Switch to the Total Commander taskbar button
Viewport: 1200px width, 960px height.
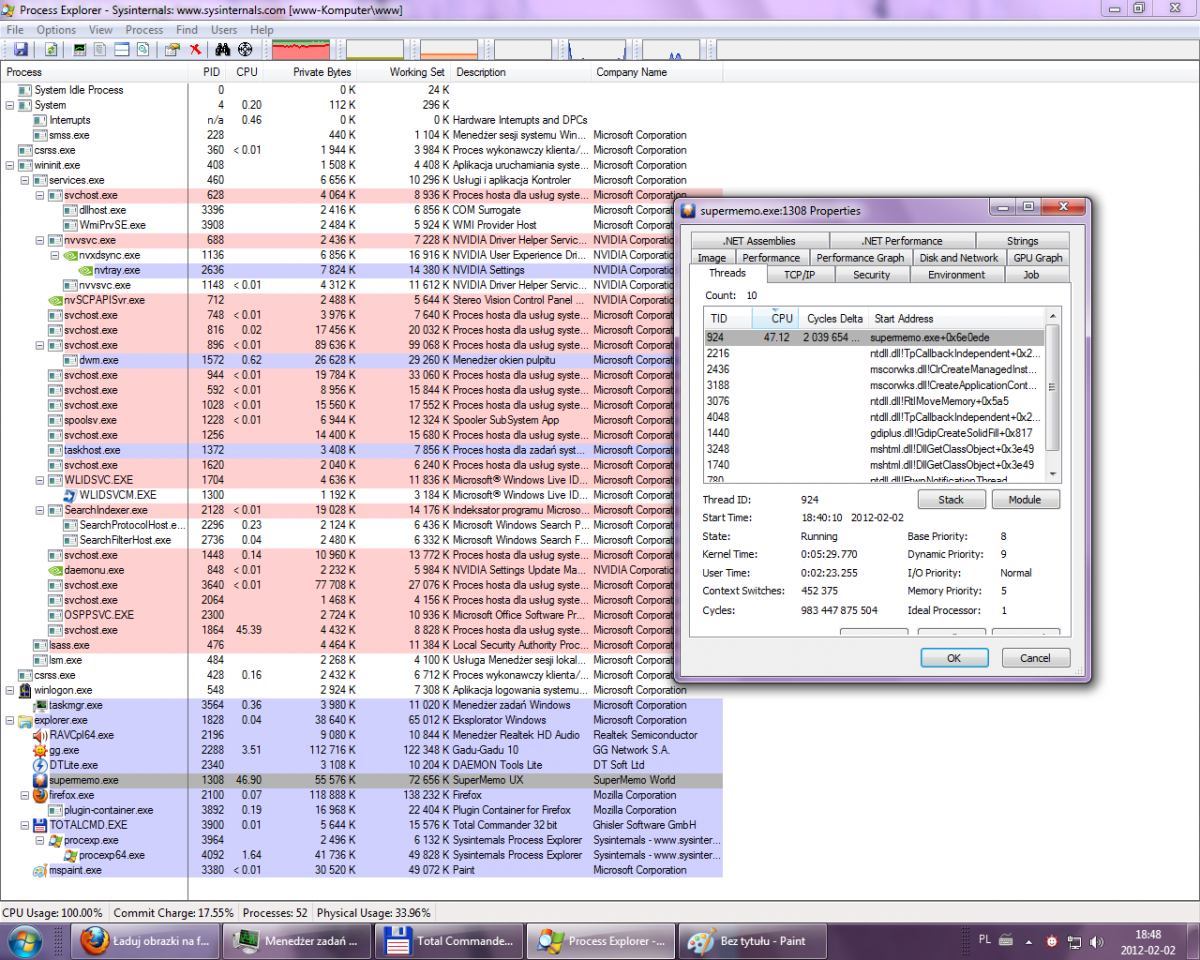tap(449, 940)
